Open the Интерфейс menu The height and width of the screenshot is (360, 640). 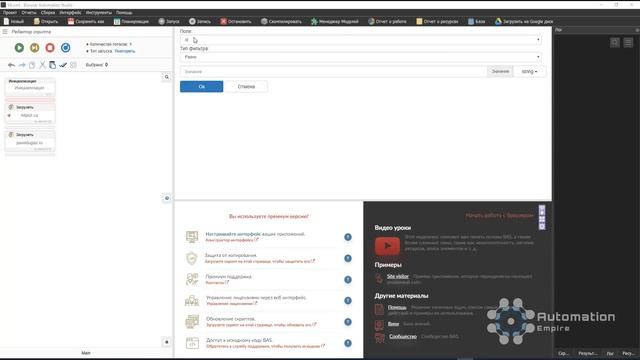pyautogui.click(x=70, y=13)
